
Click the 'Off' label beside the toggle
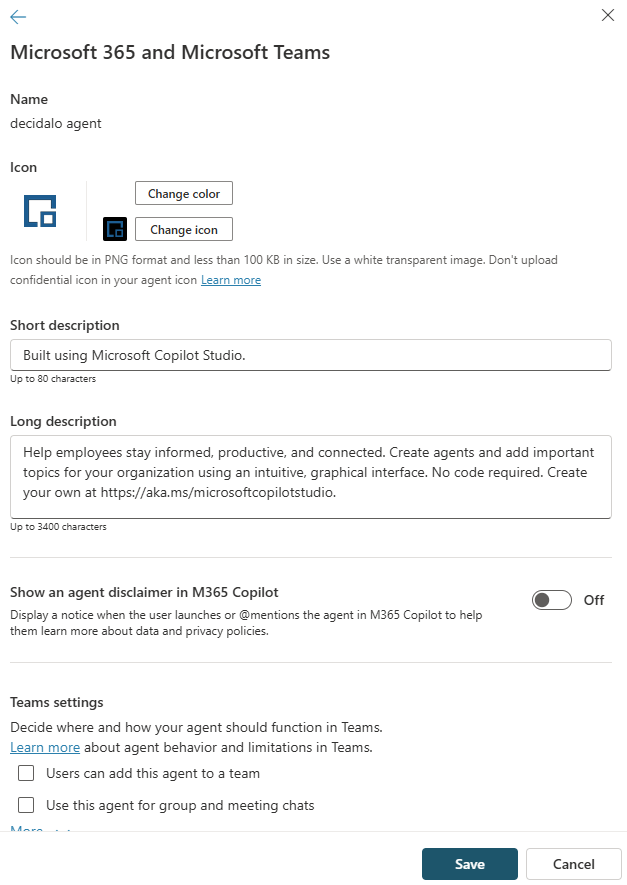click(594, 600)
